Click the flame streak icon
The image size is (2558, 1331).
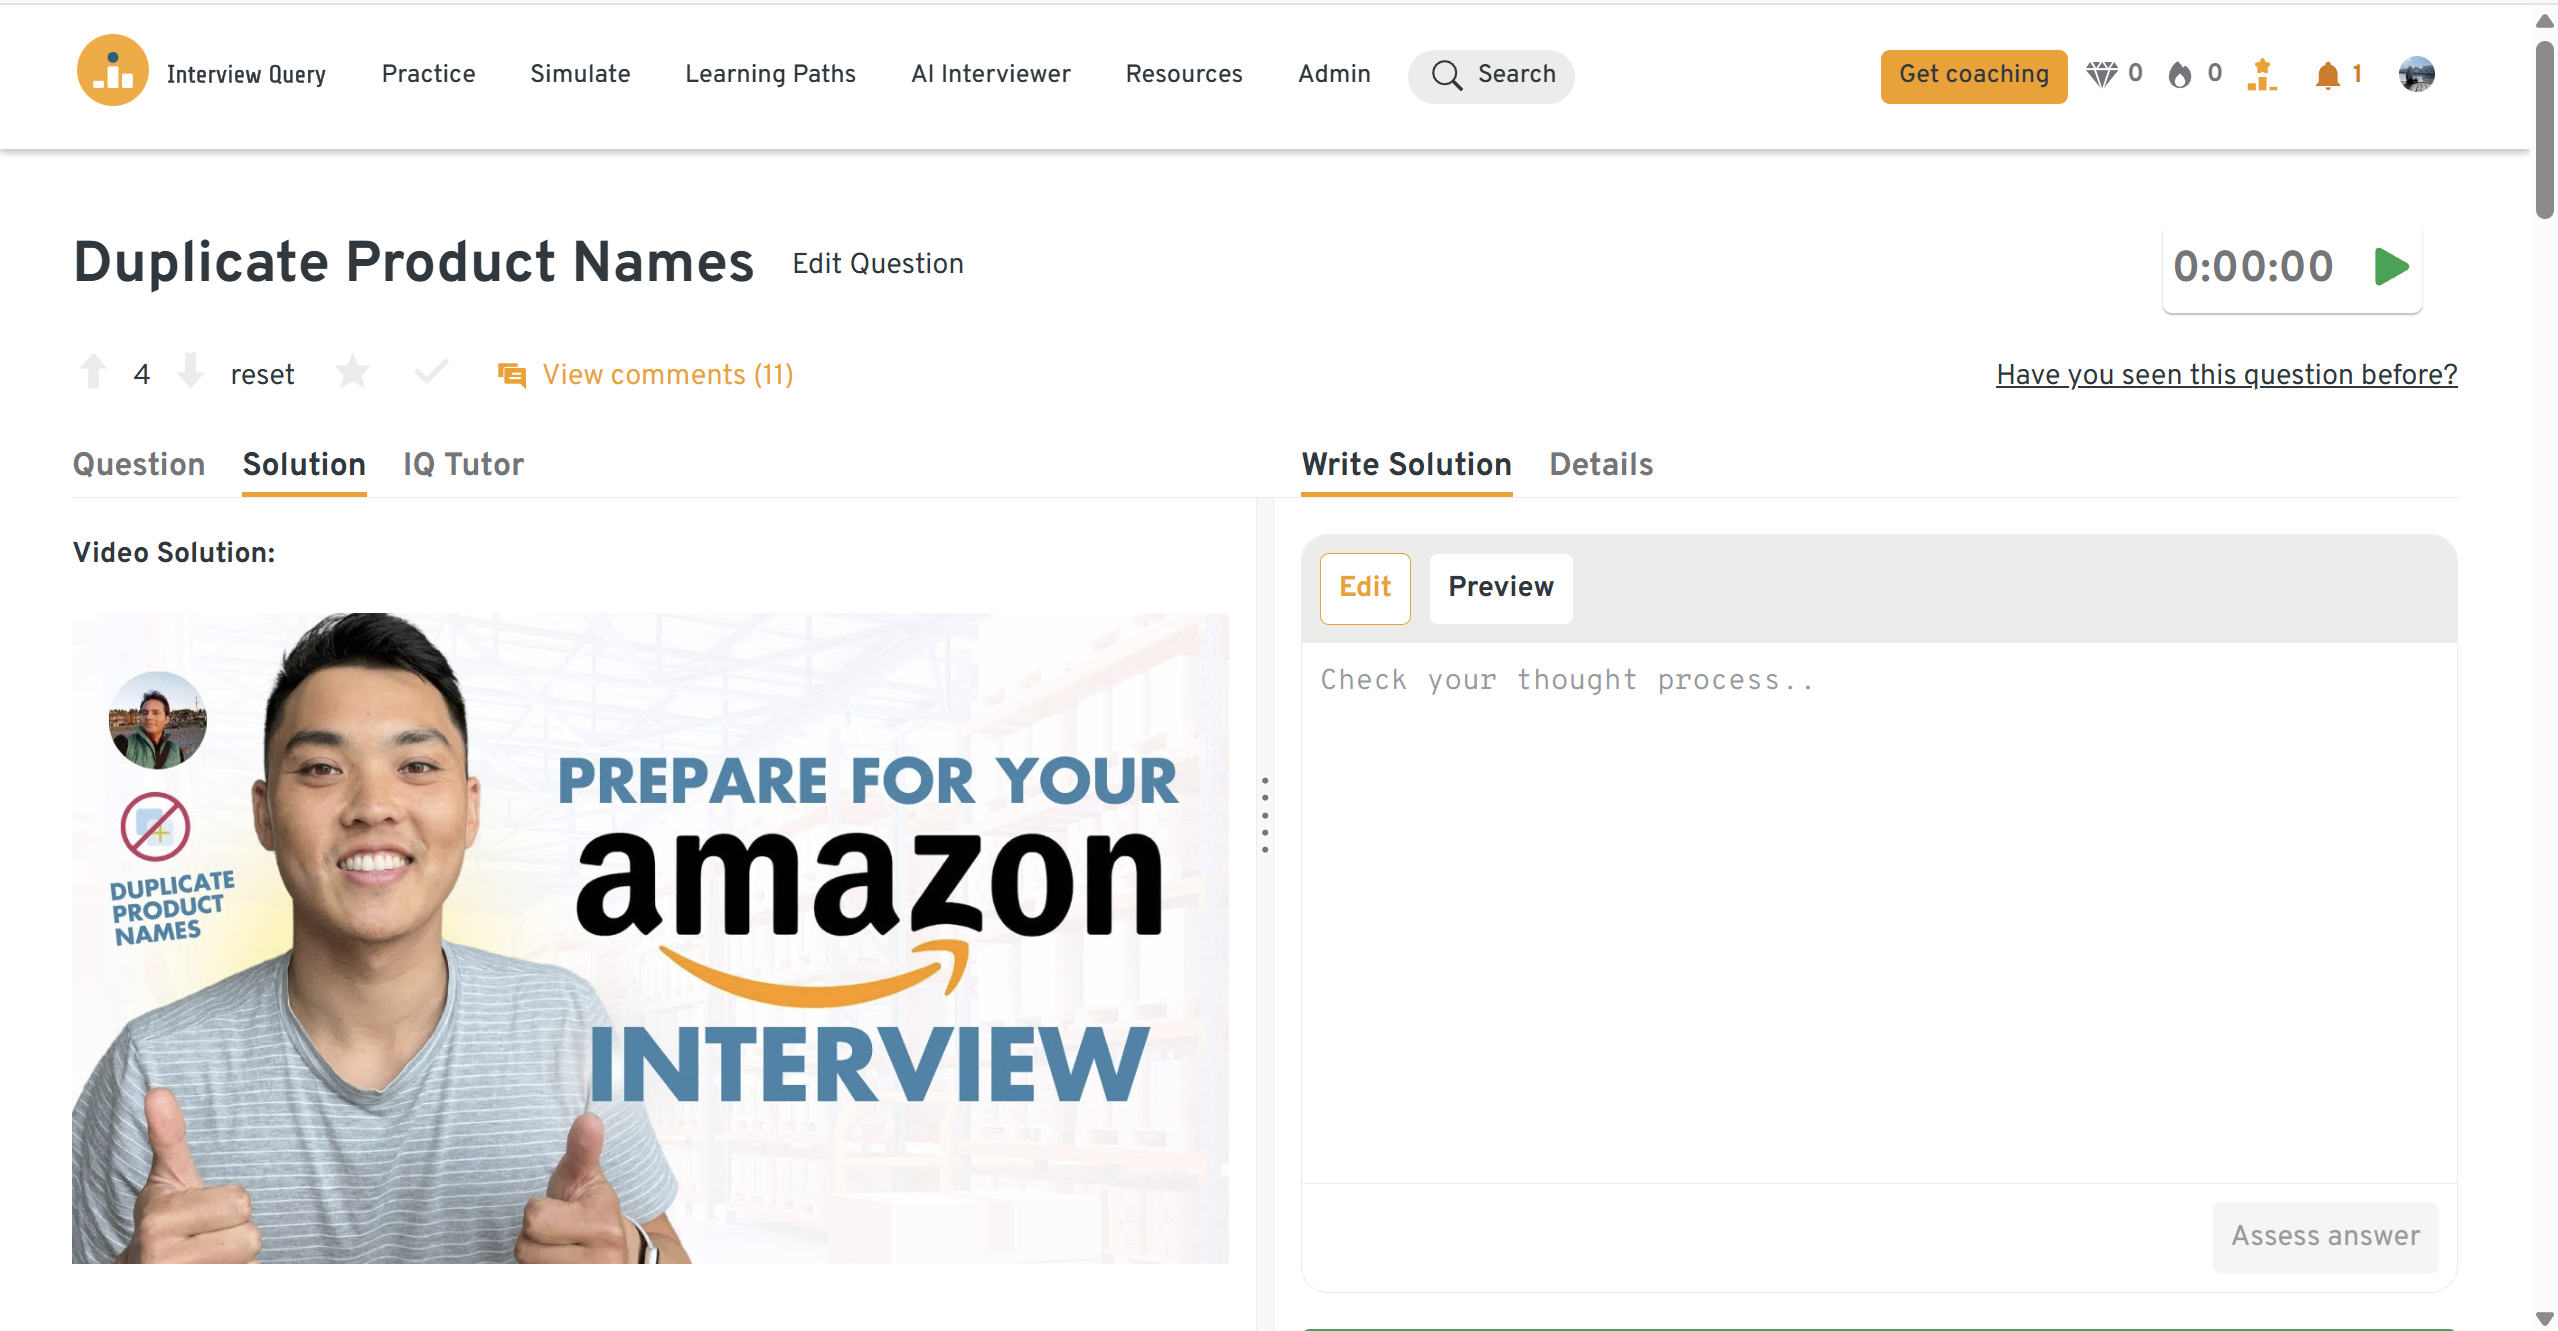[x=2180, y=75]
